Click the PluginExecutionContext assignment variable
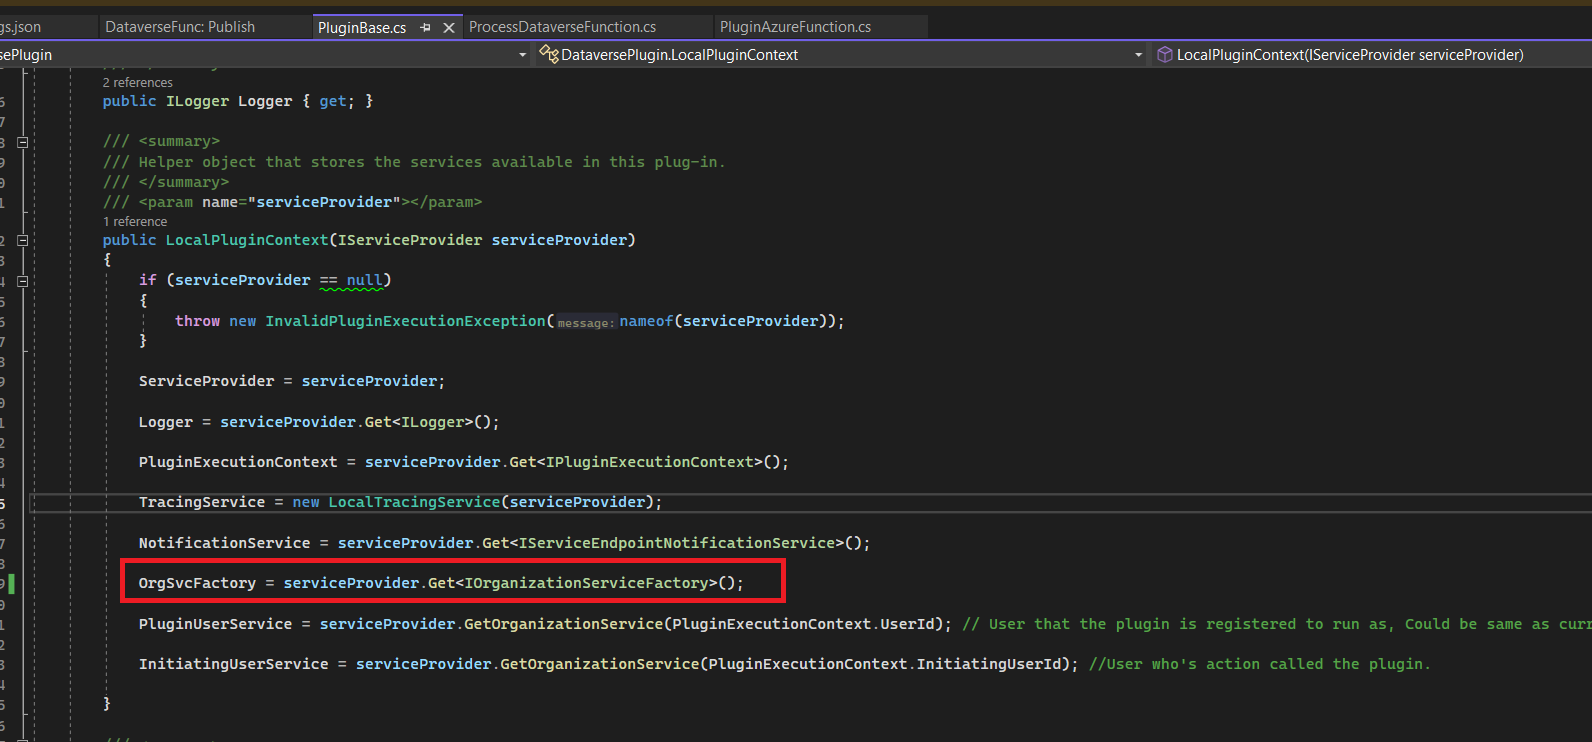The height and width of the screenshot is (742, 1592). (238, 462)
